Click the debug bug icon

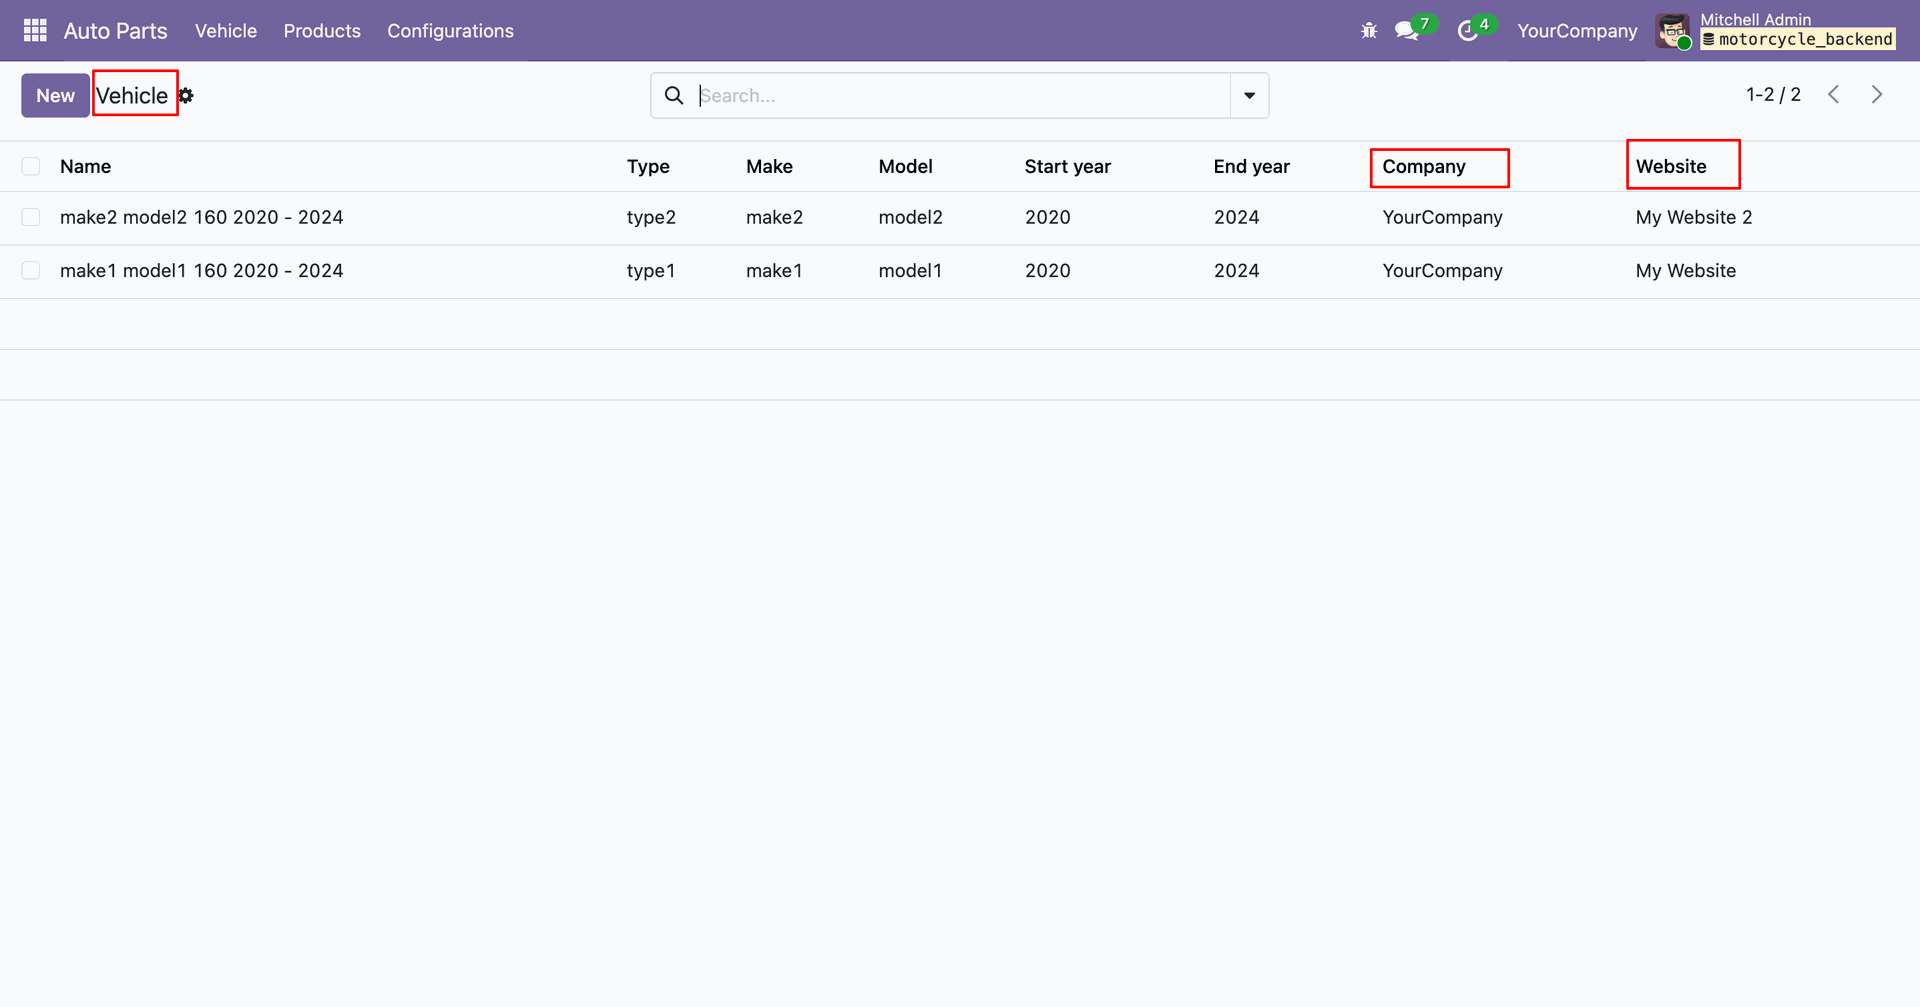point(1369,31)
